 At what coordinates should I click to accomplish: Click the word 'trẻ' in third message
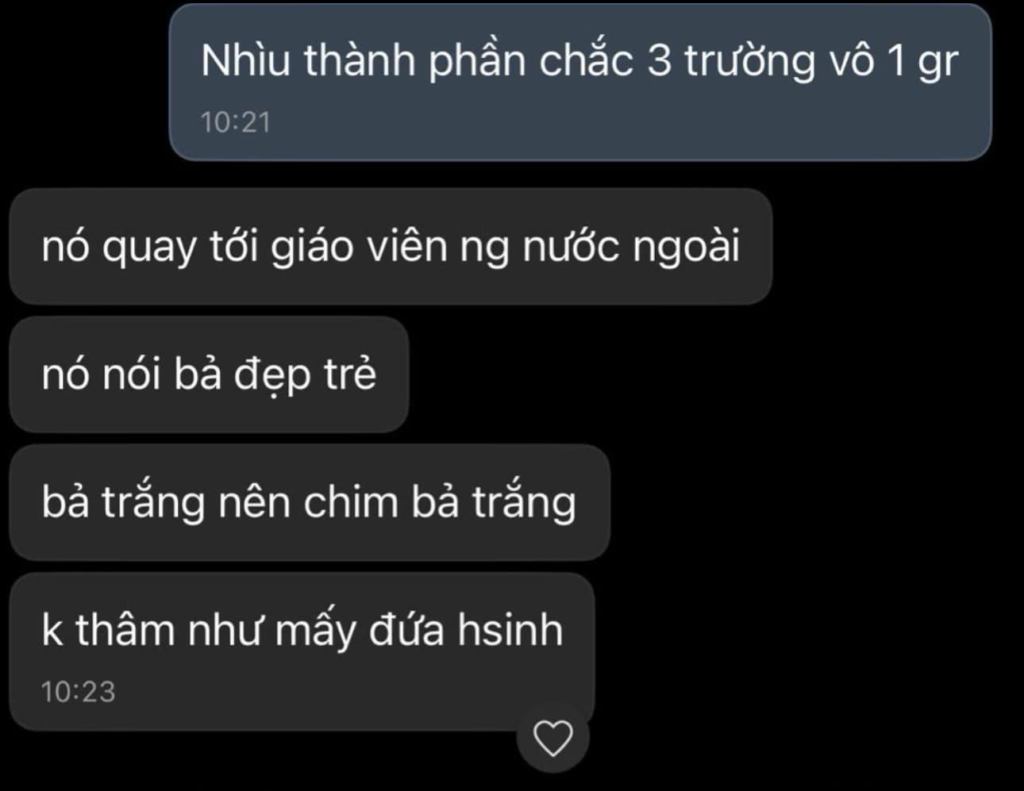click(350, 374)
